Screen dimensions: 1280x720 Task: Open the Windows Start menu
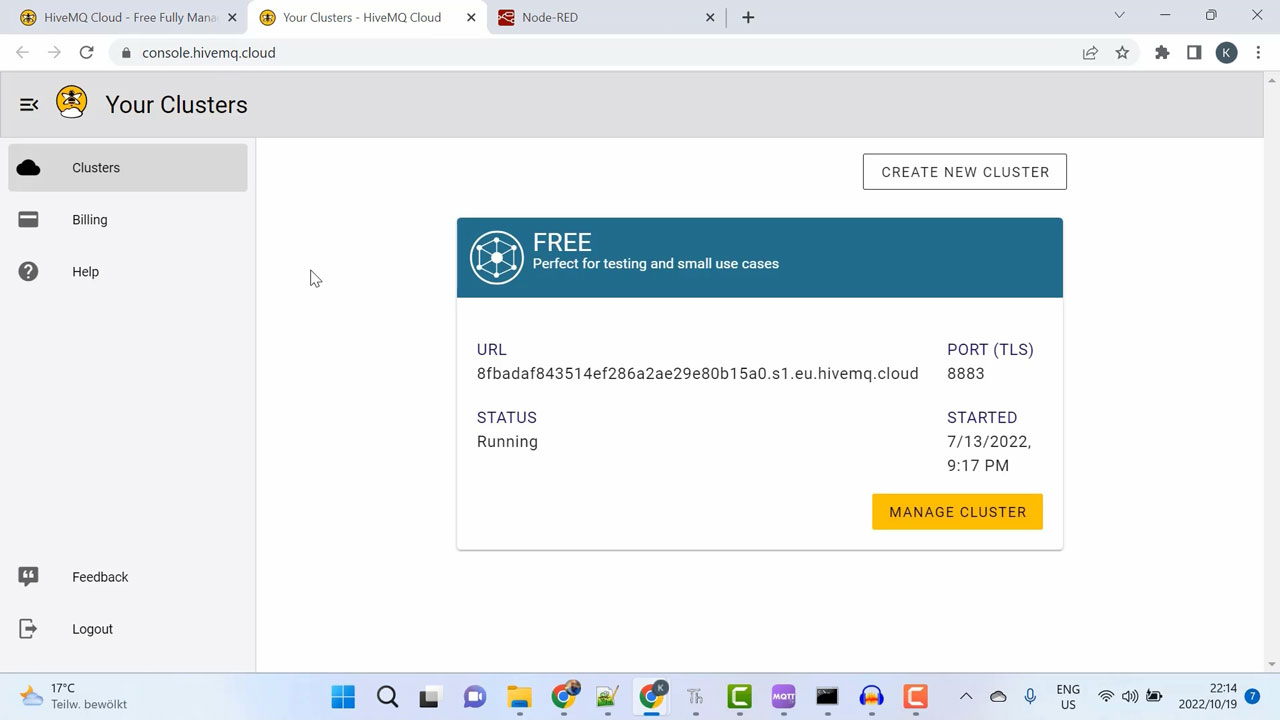tap(343, 697)
